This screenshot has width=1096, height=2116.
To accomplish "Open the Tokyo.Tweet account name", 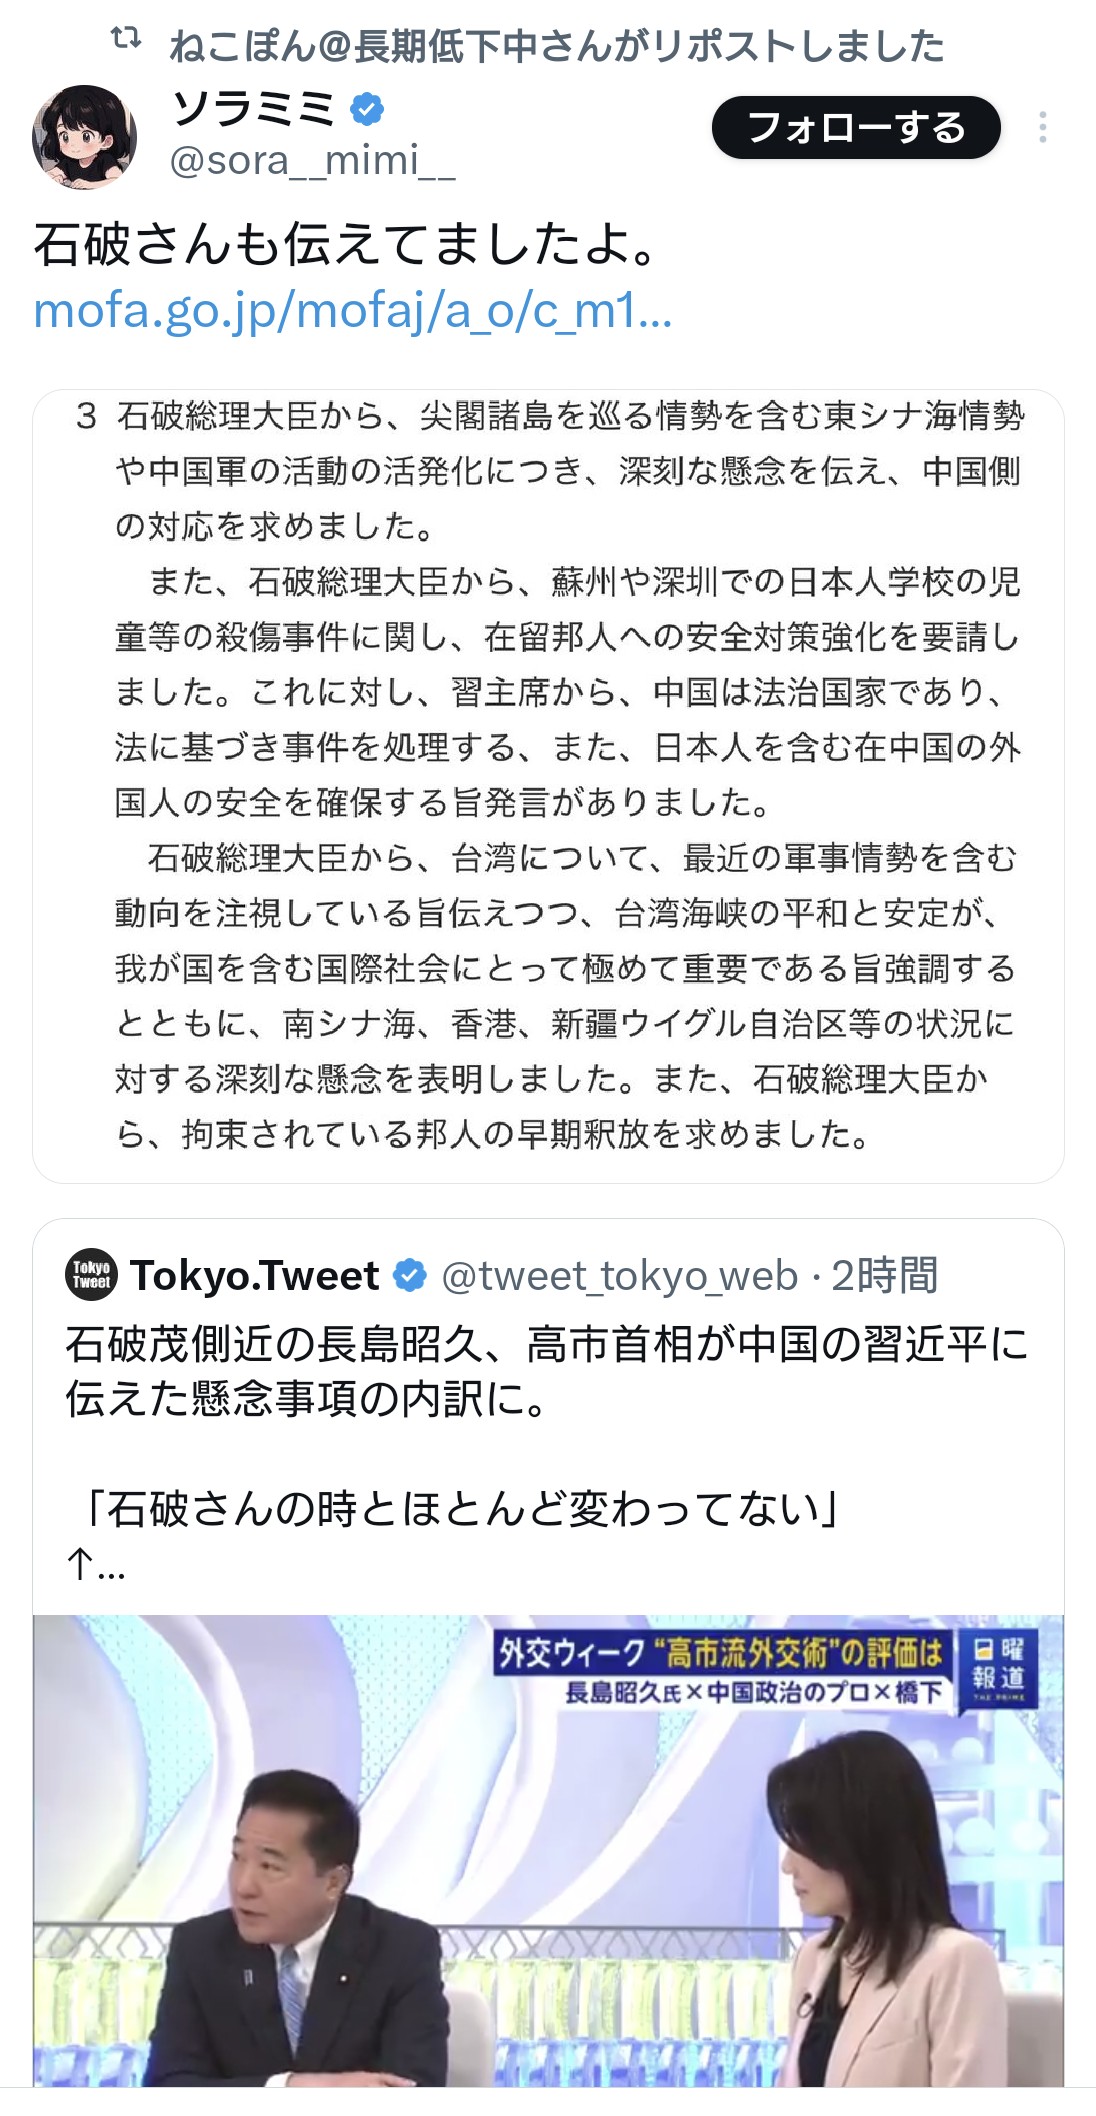I will point(254,1276).
